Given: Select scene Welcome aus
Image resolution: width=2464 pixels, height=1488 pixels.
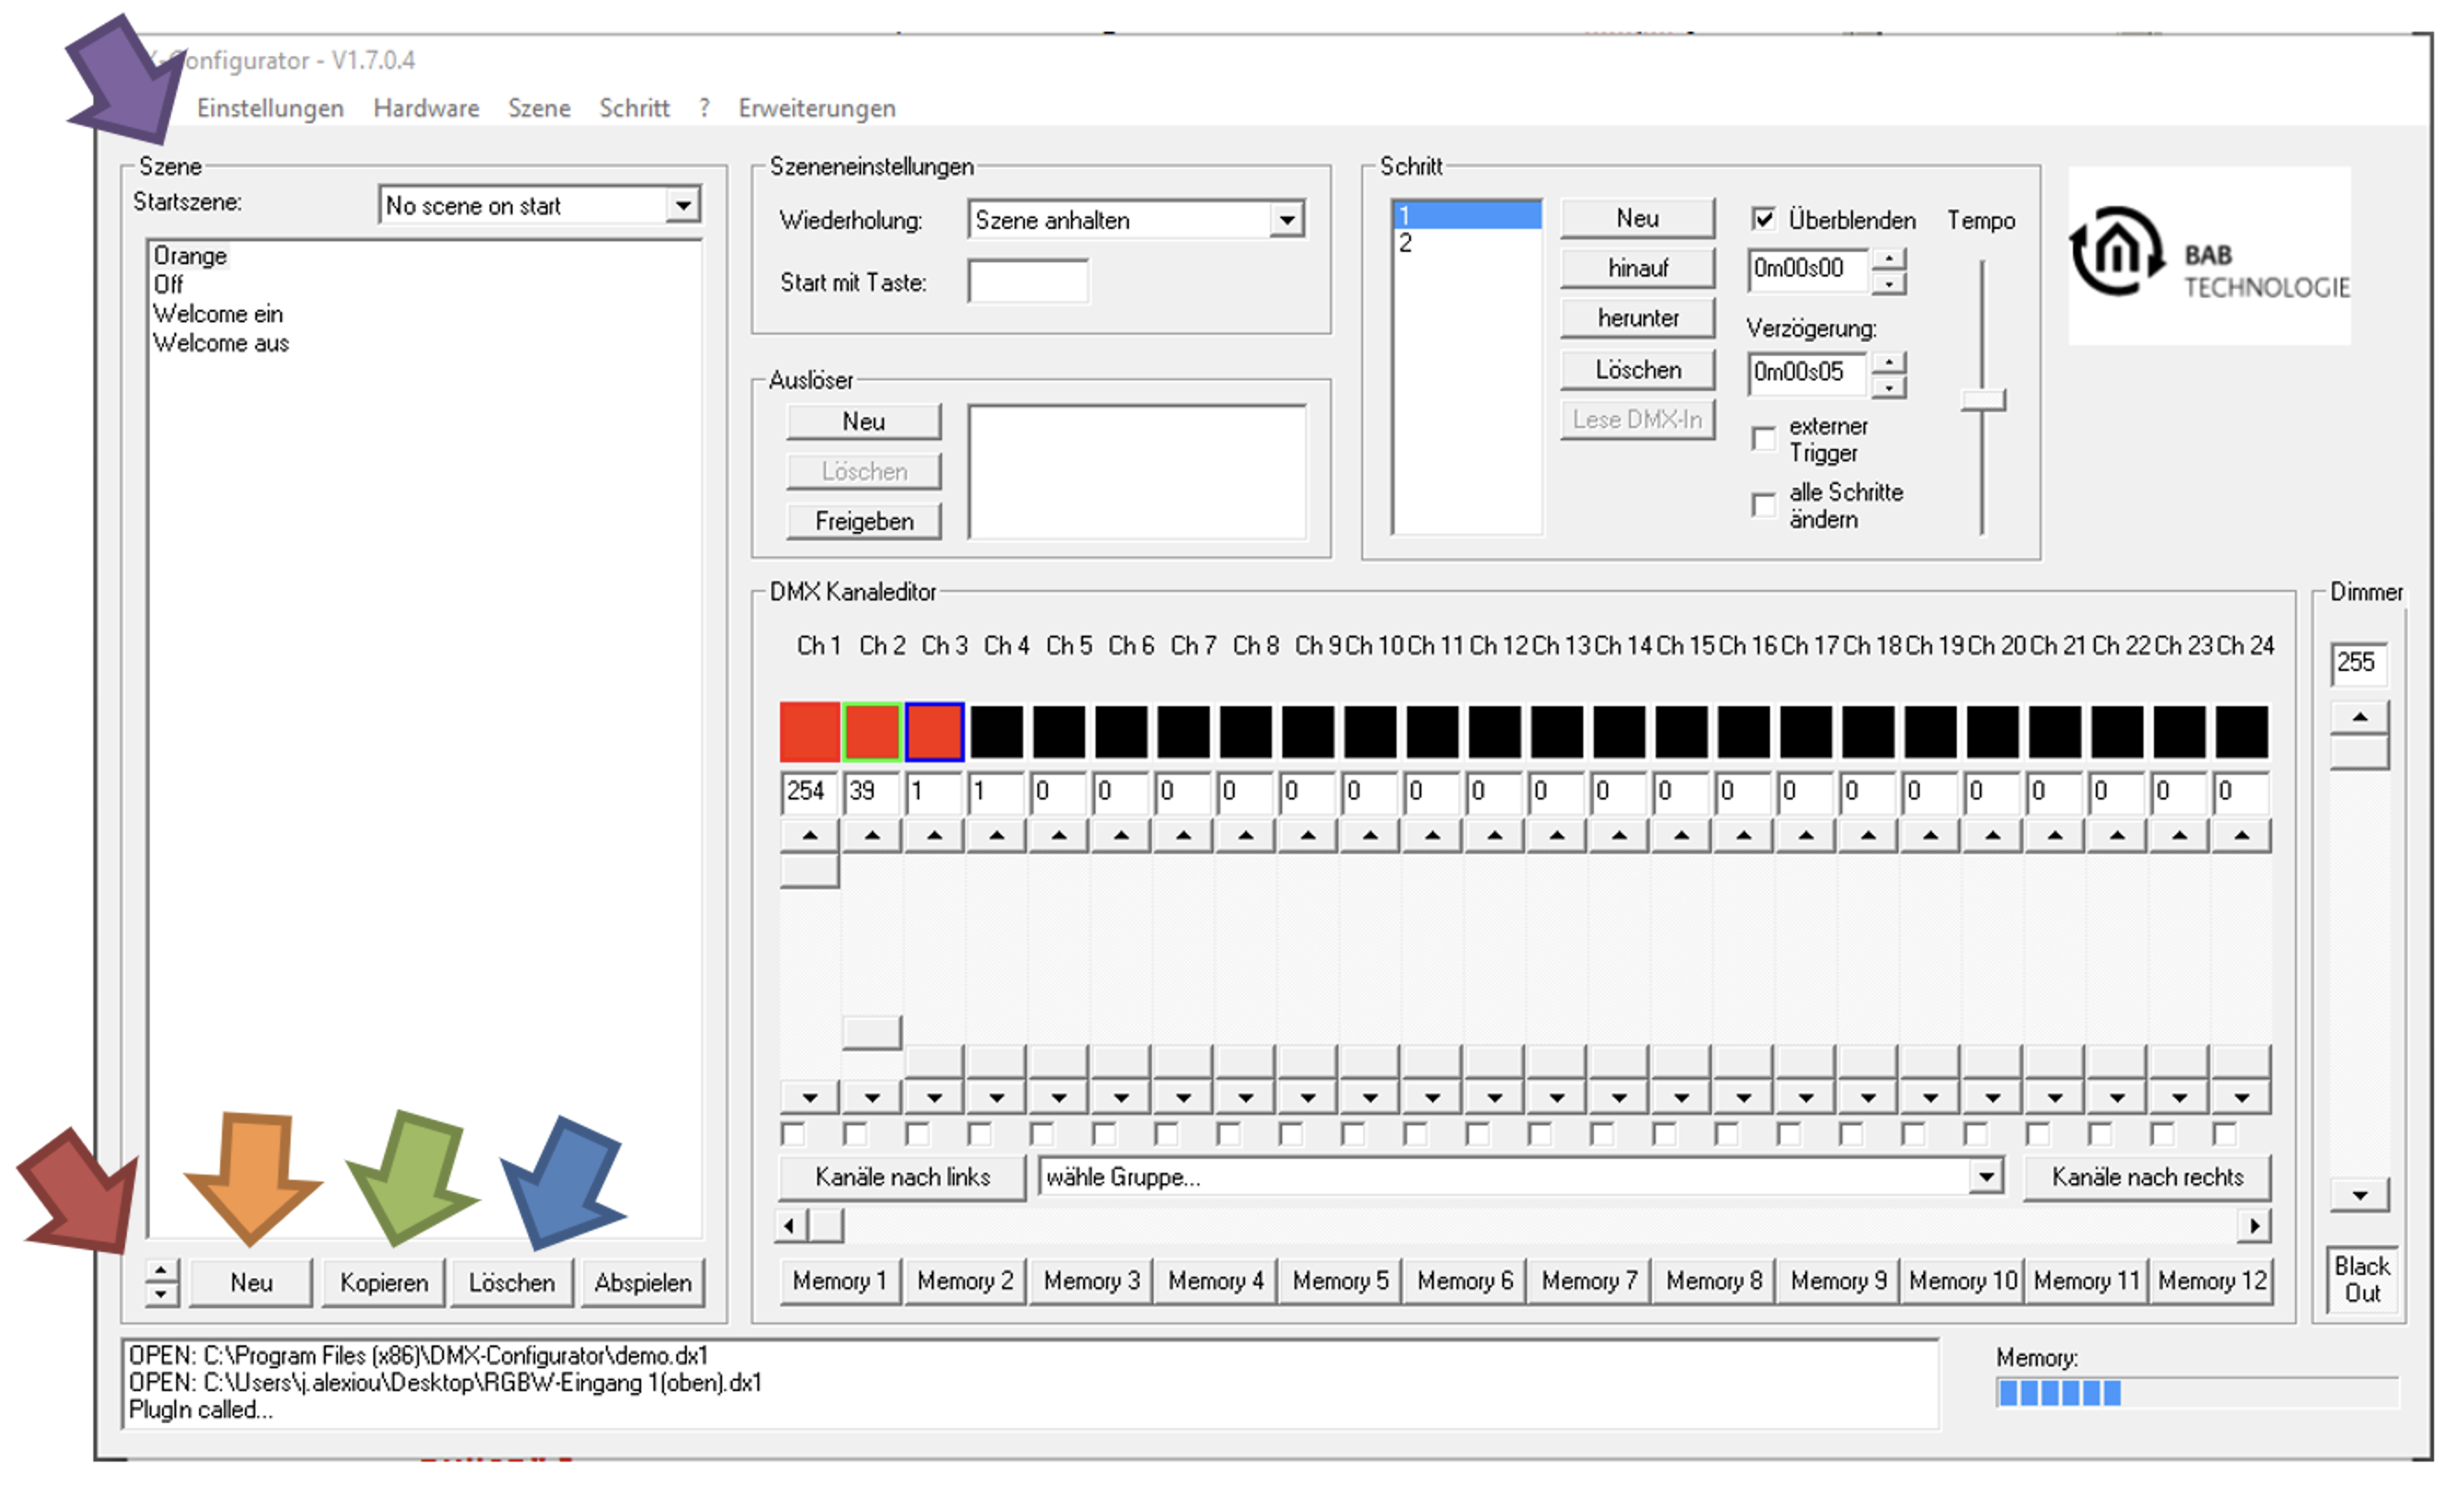Looking at the screenshot, I should (221, 343).
